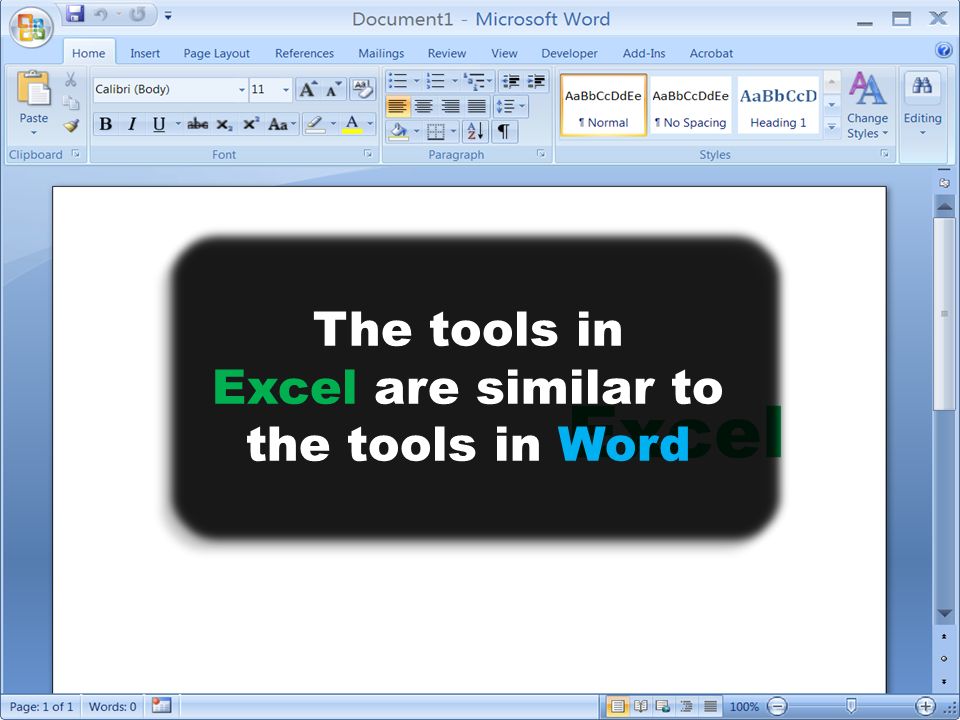Open the Developer tab
Screen dimensions: 960x720
tap(569, 53)
